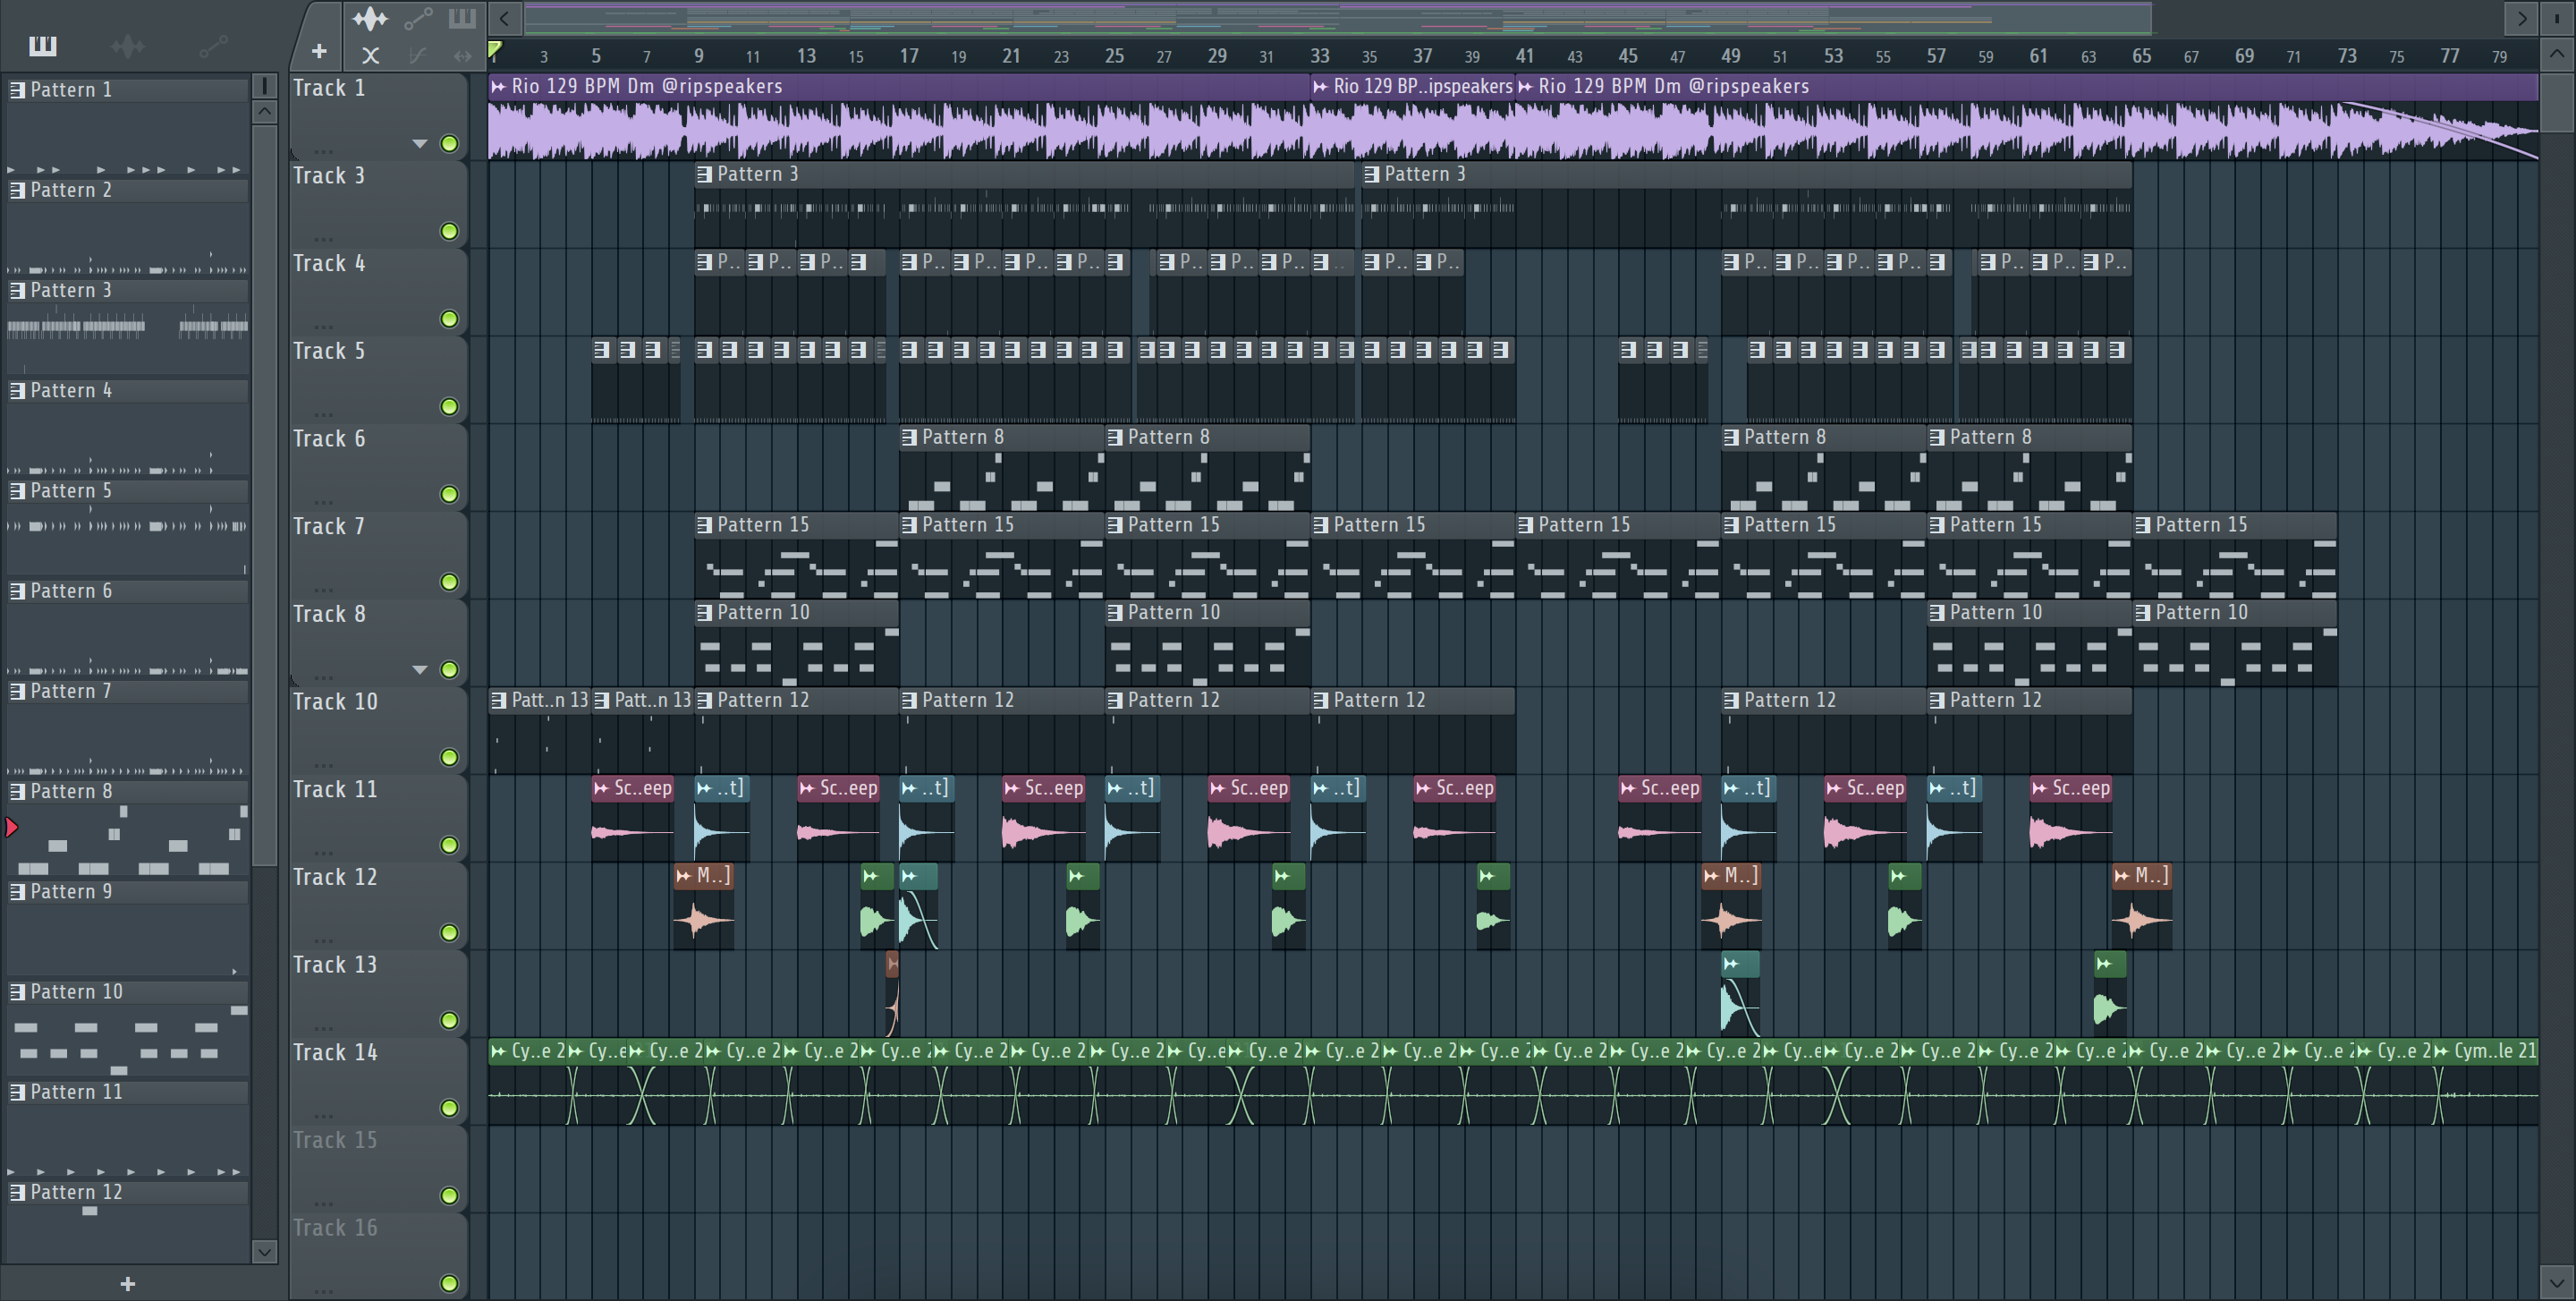Click the add track plus icon
Image resolution: width=2576 pixels, height=1301 pixels.
pos(319,51)
